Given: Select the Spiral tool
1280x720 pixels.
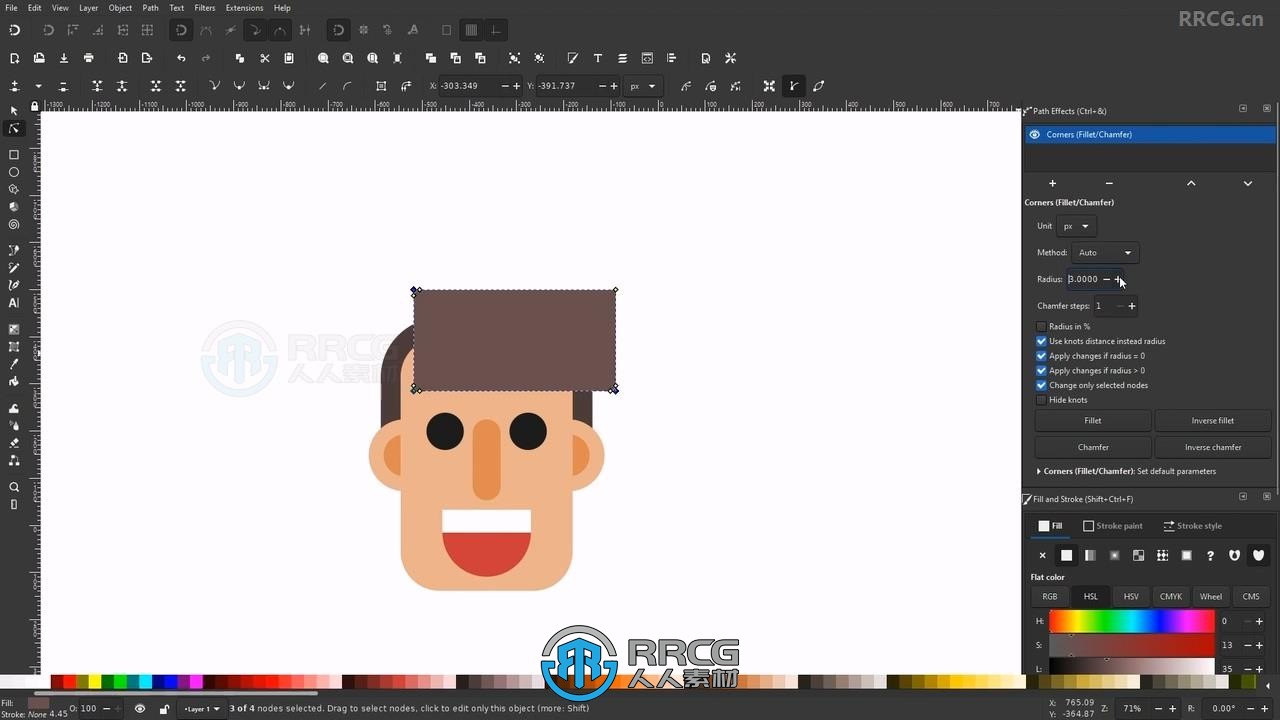Looking at the screenshot, I should coord(14,225).
